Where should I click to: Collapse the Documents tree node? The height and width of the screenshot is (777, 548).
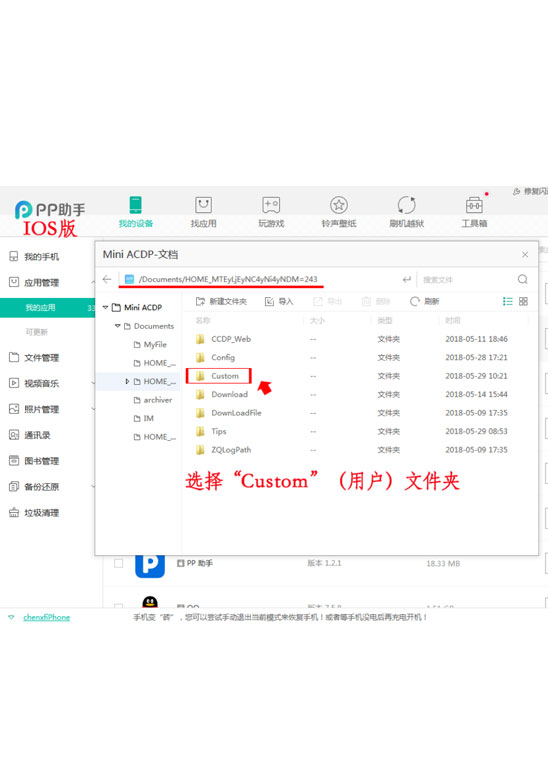point(117,326)
